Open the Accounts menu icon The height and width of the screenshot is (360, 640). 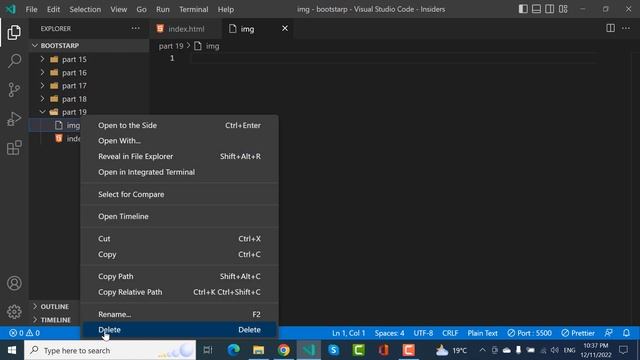coord(14,283)
